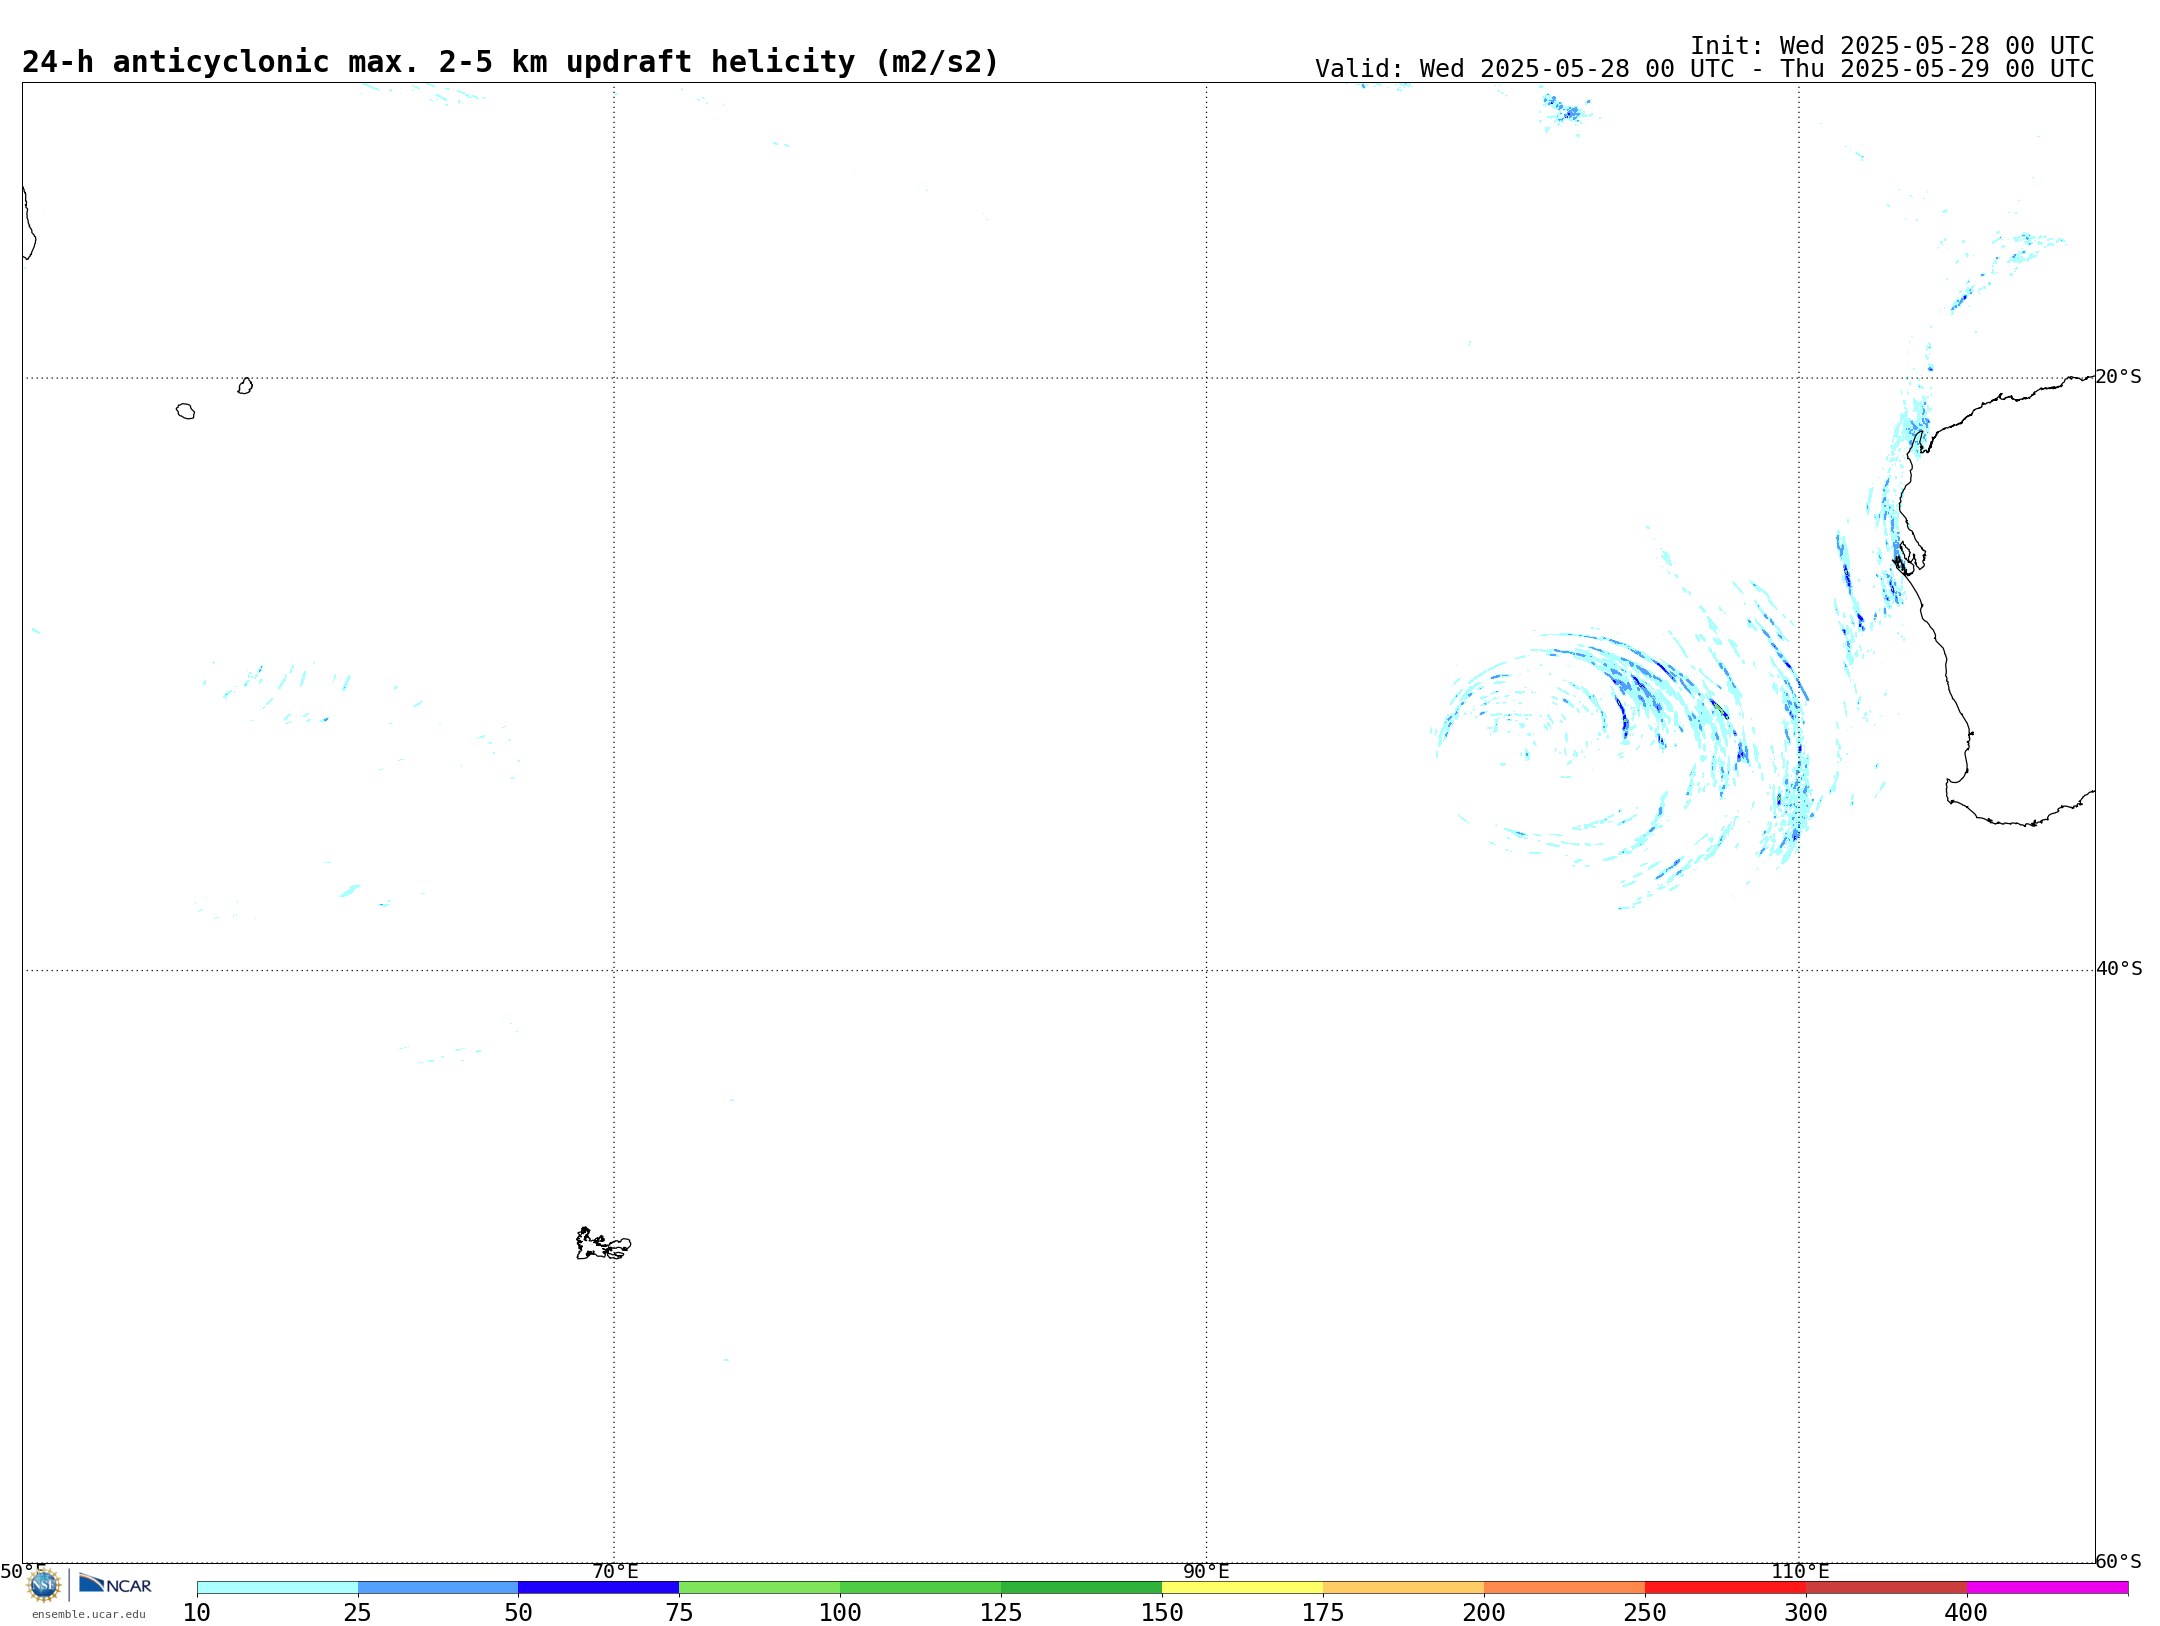2160x1626 pixels.
Task: Click the light cyan 10-25 color swatch
Action: (x=277, y=1588)
